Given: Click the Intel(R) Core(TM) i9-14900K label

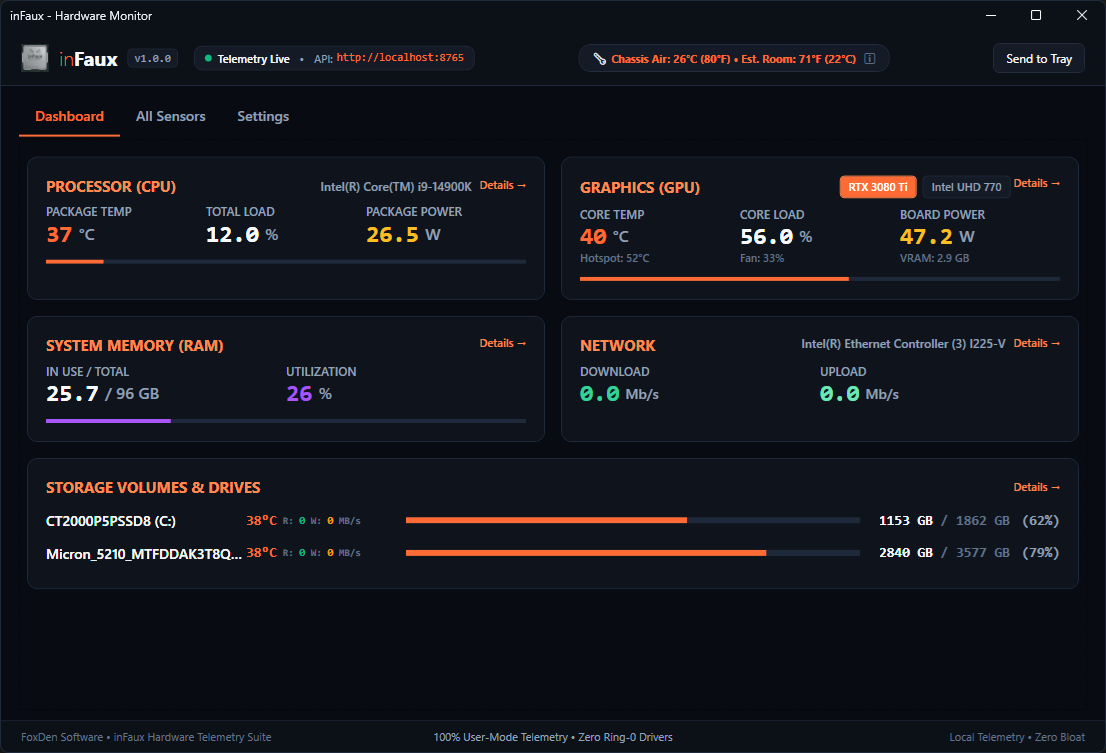Looking at the screenshot, I should (x=396, y=187).
